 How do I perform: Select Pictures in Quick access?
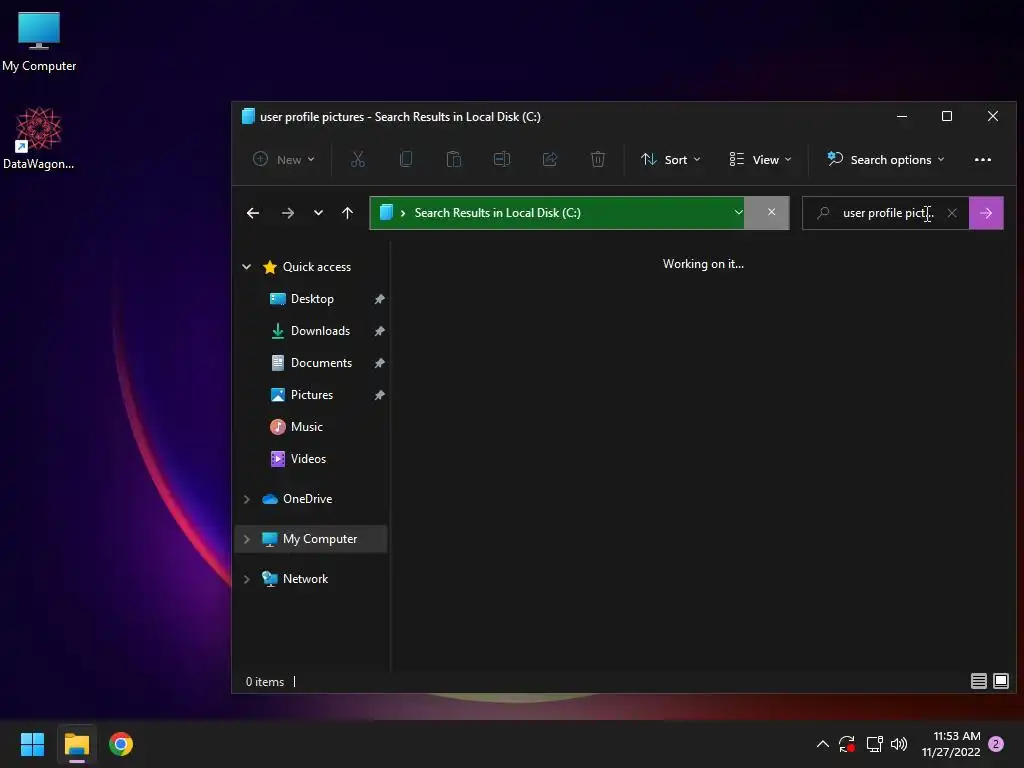pos(312,394)
